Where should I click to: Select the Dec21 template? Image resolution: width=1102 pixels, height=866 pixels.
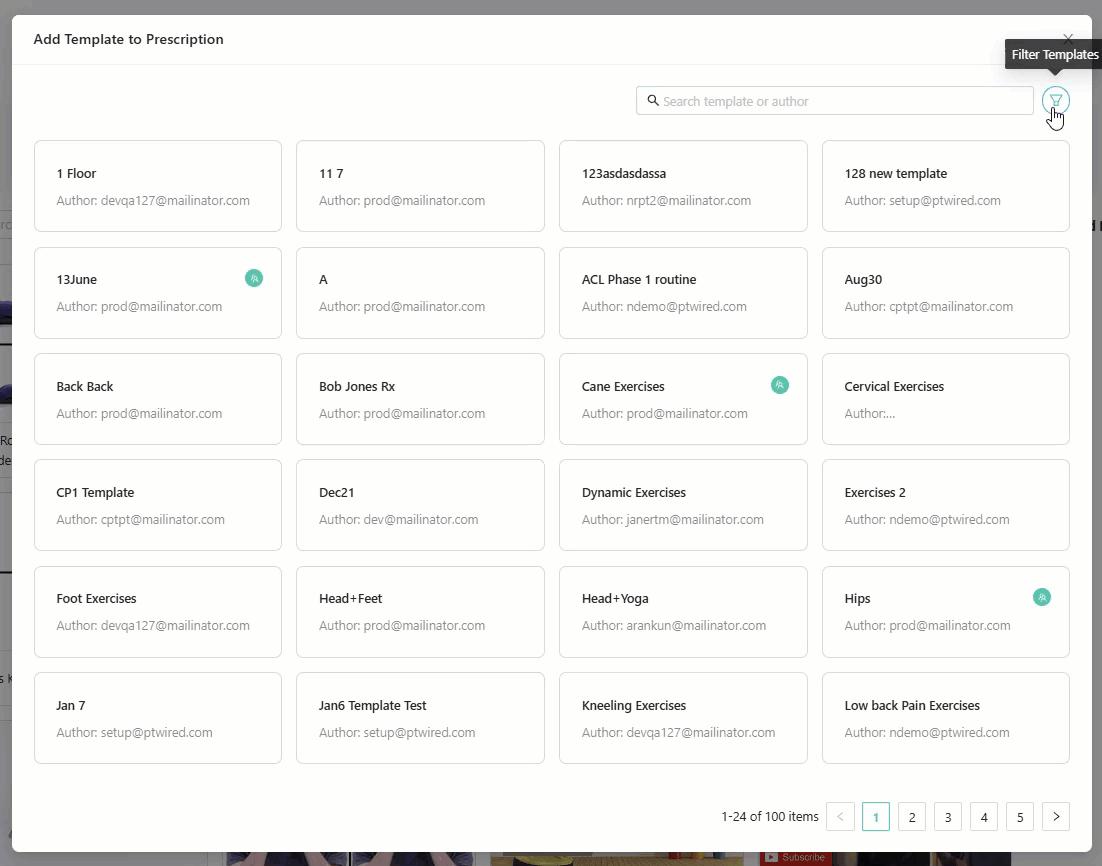click(420, 504)
